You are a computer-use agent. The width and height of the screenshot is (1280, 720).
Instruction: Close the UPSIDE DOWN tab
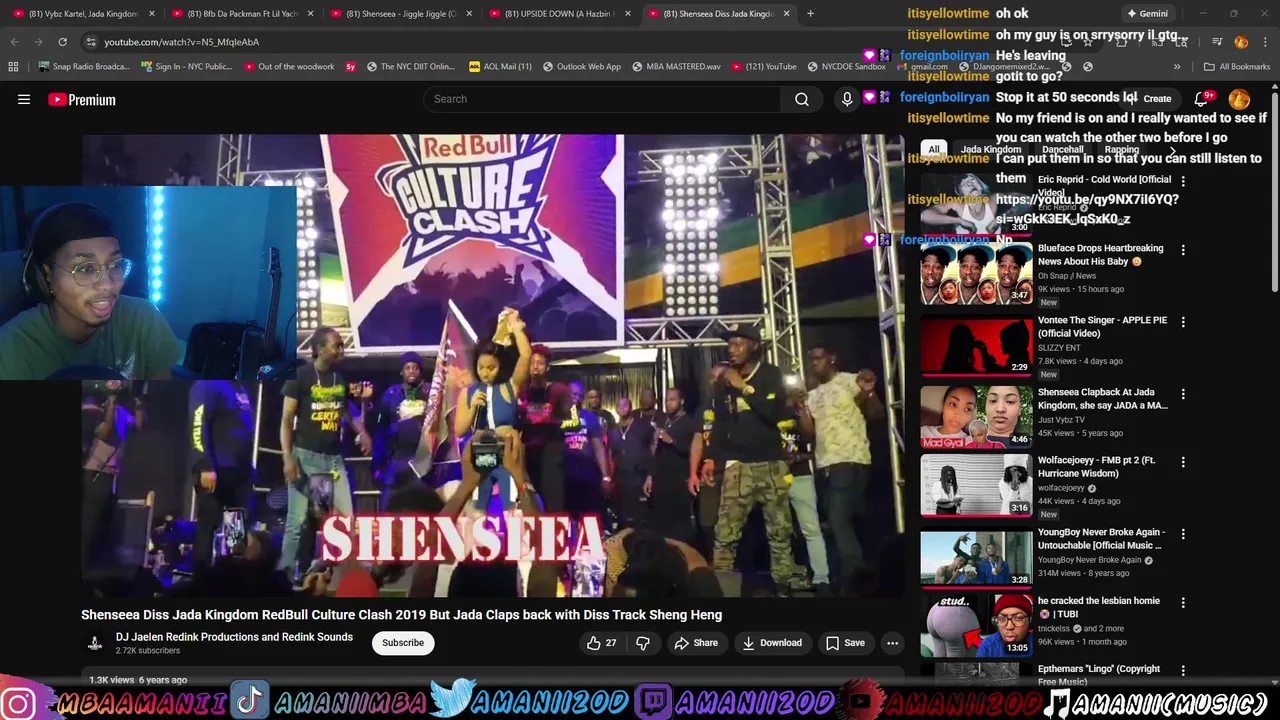[x=628, y=14]
